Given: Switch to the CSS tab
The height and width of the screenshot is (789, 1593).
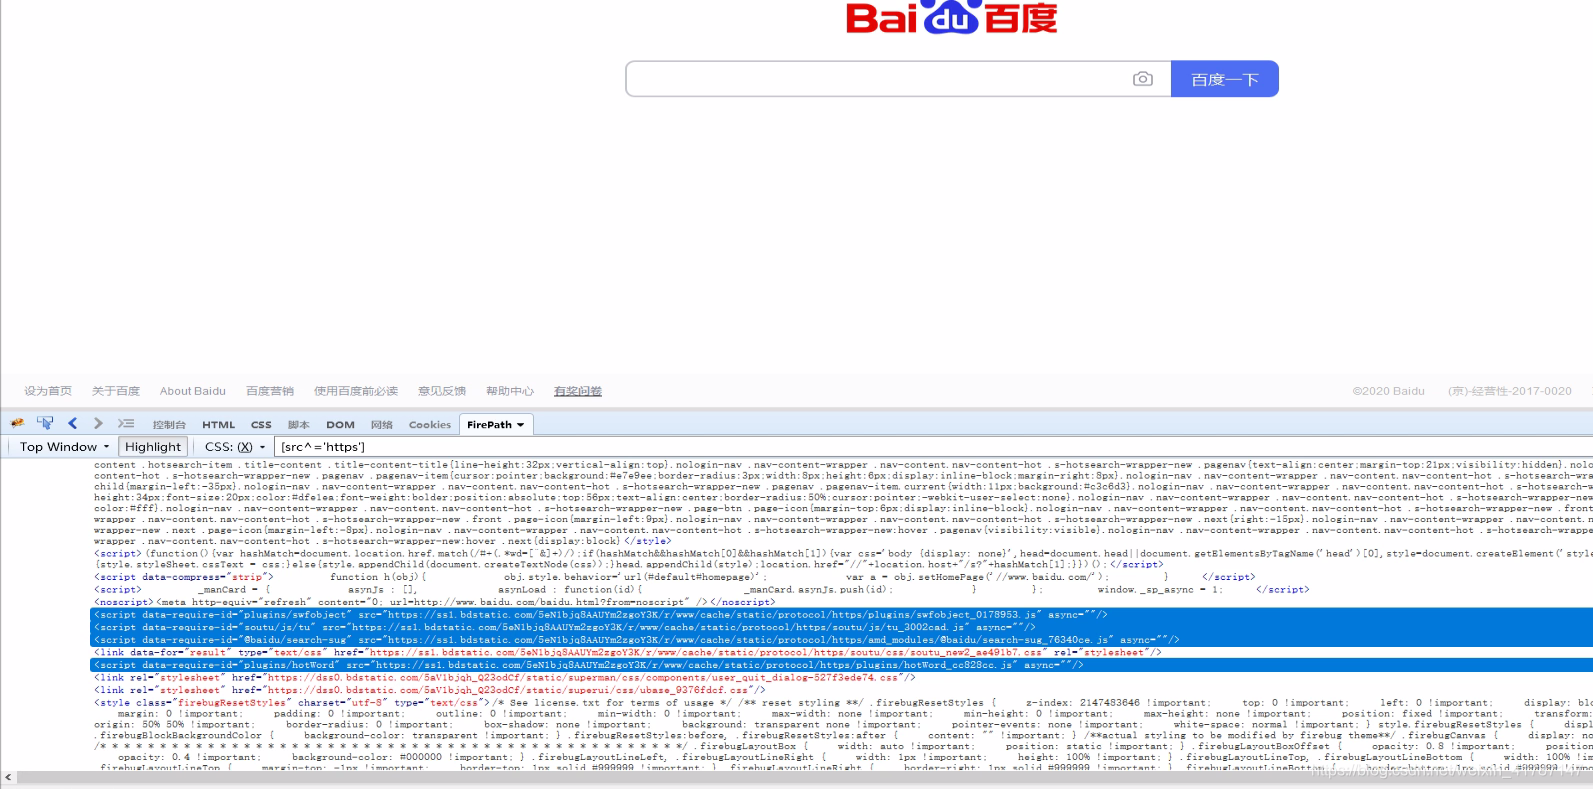Looking at the screenshot, I should 261,425.
